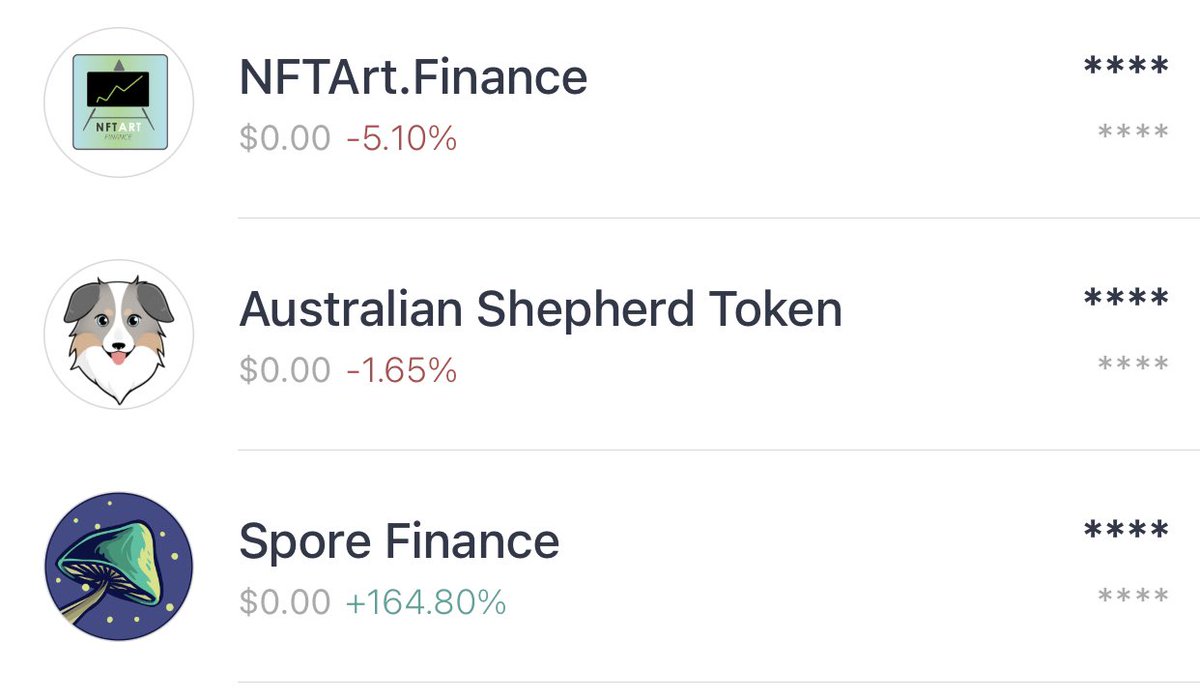
Task: Reveal the hidden bold NFTArt.Finance balance
Action: point(1126,68)
